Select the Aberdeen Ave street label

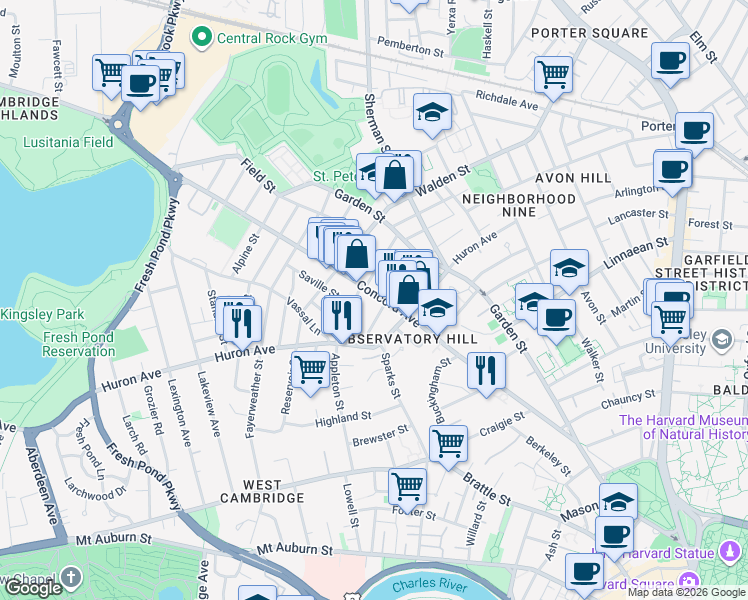[43, 486]
